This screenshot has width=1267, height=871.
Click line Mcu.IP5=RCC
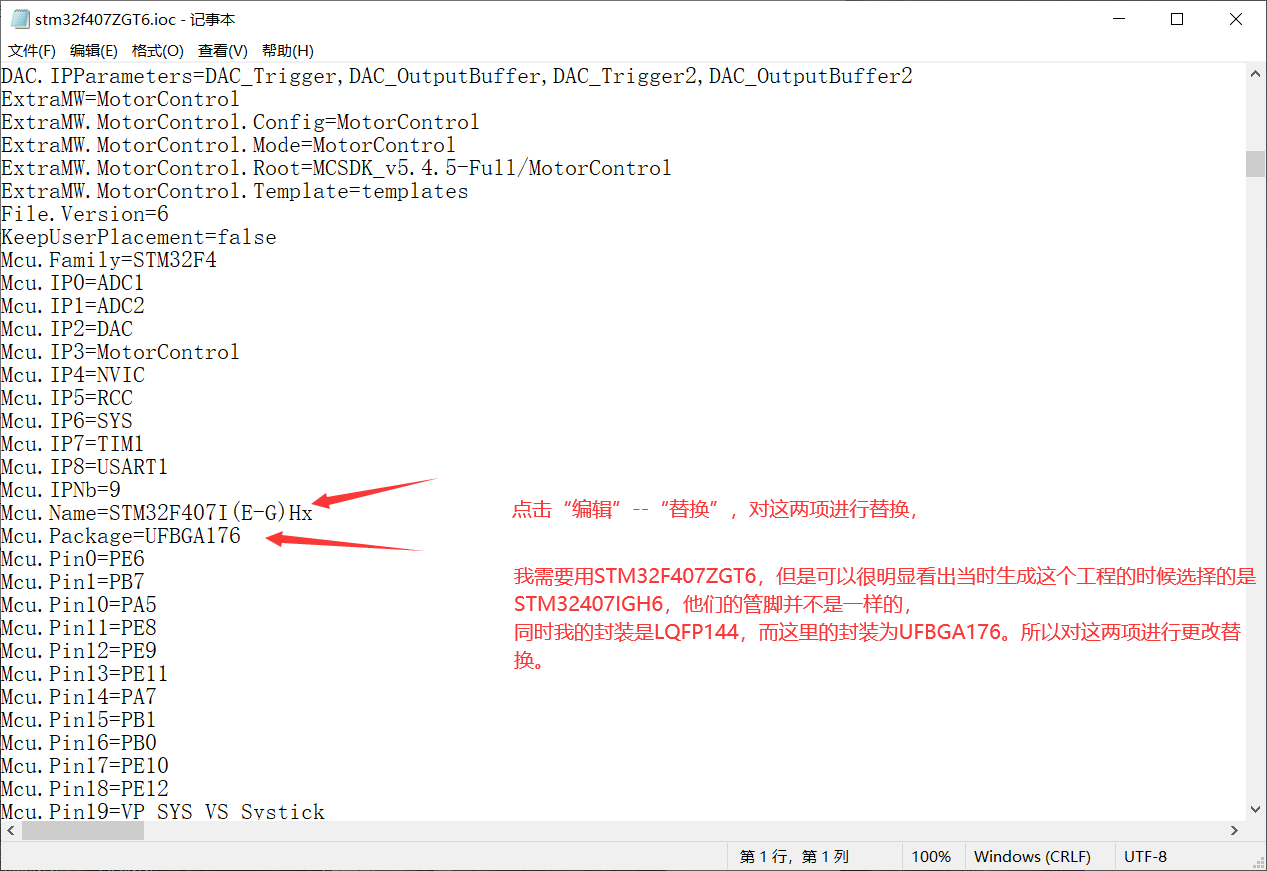coord(67,398)
